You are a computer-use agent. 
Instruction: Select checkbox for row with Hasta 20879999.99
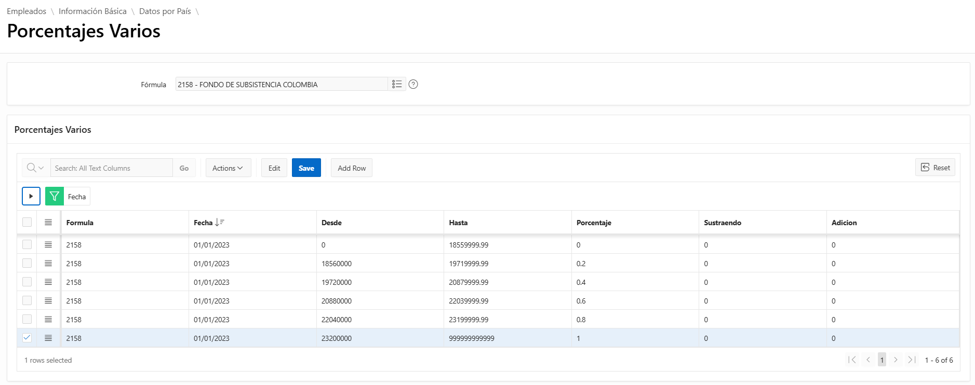(x=27, y=282)
